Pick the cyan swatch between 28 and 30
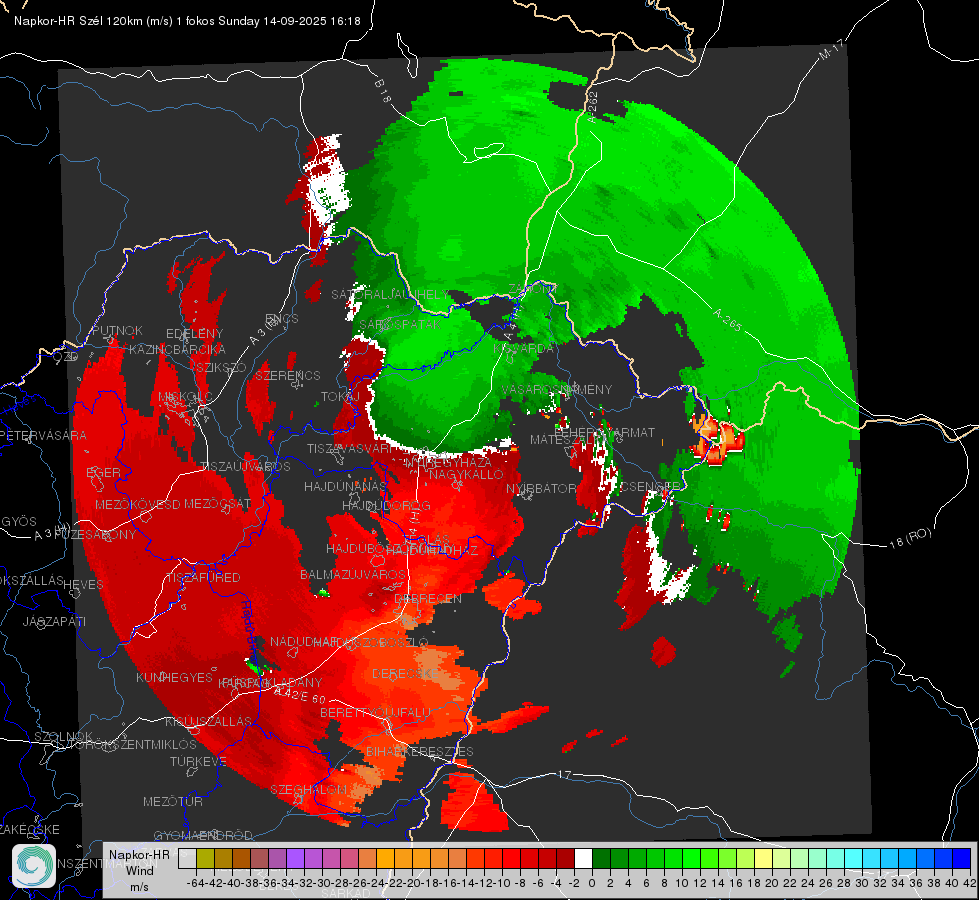This screenshot has height=900, width=979. pyautogui.click(x=854, y=858)
